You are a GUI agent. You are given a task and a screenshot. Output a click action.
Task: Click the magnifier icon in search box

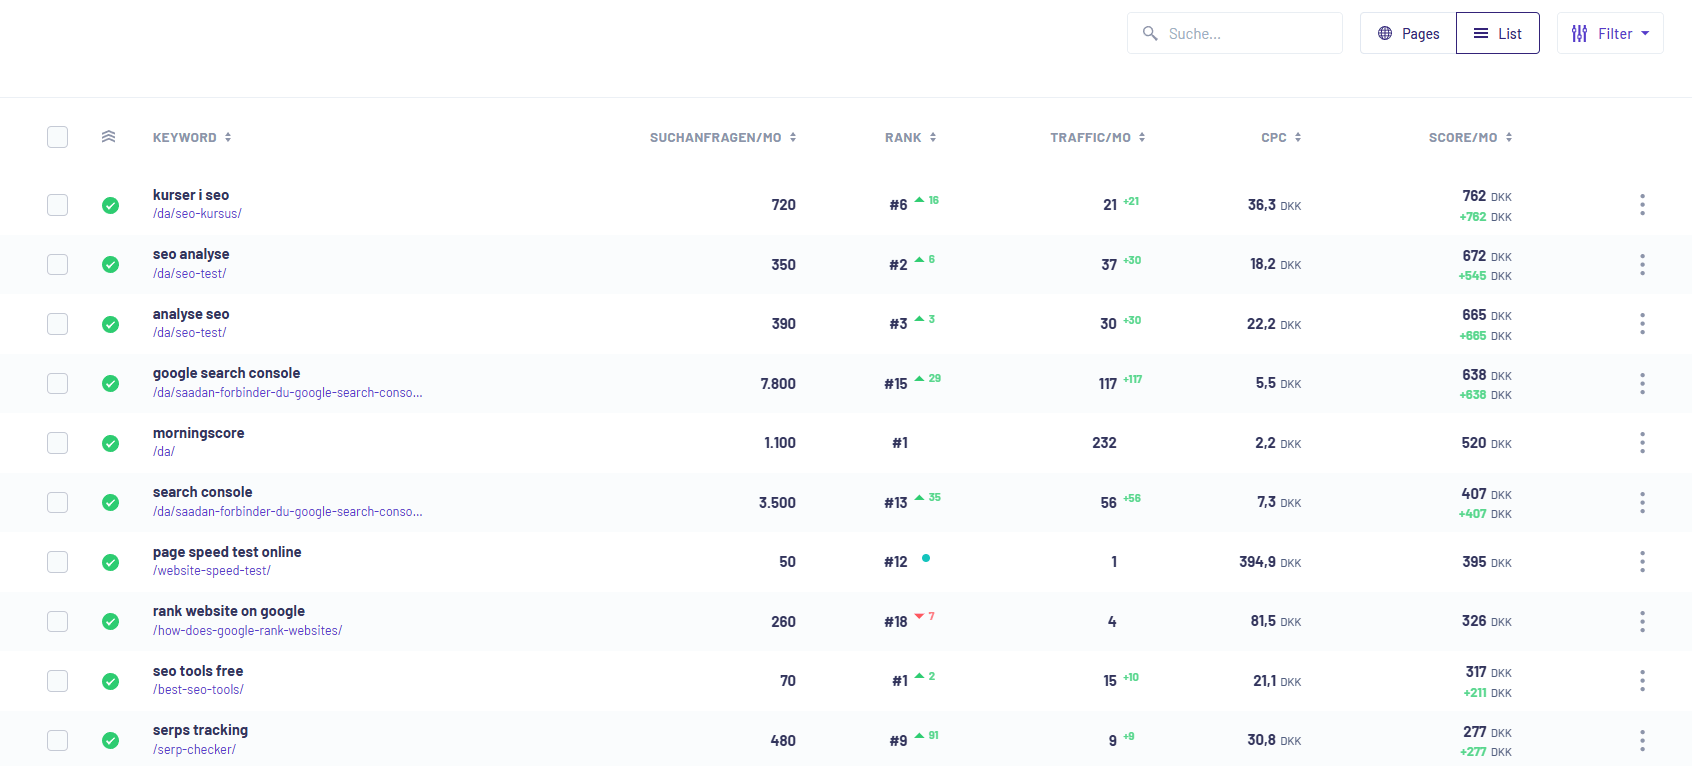[1150, 33]
